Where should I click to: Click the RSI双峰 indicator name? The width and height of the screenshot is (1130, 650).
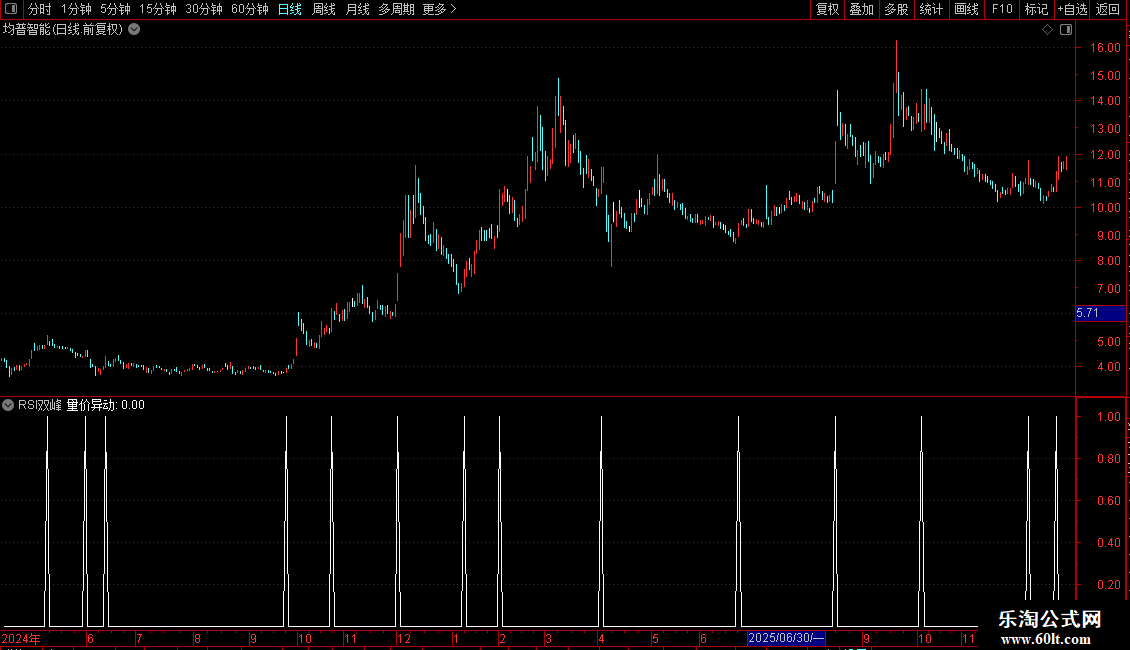[x=40, y=405]
